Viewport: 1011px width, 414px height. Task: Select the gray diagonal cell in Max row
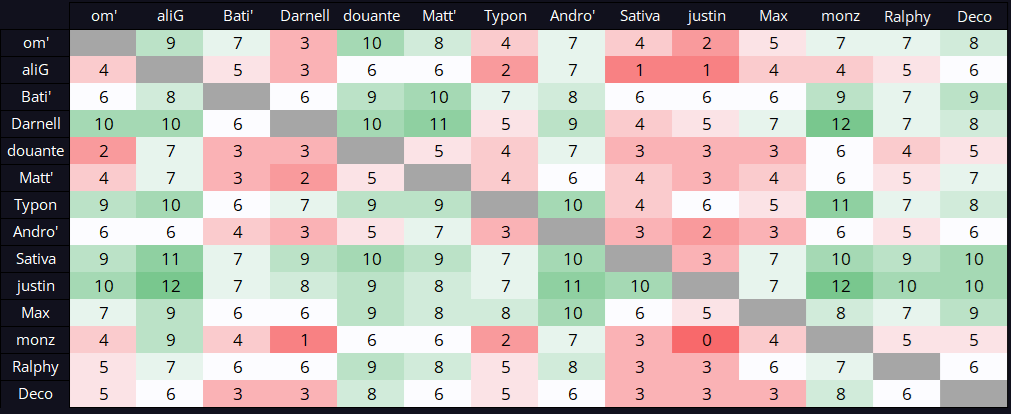click(x=773, y=314)
